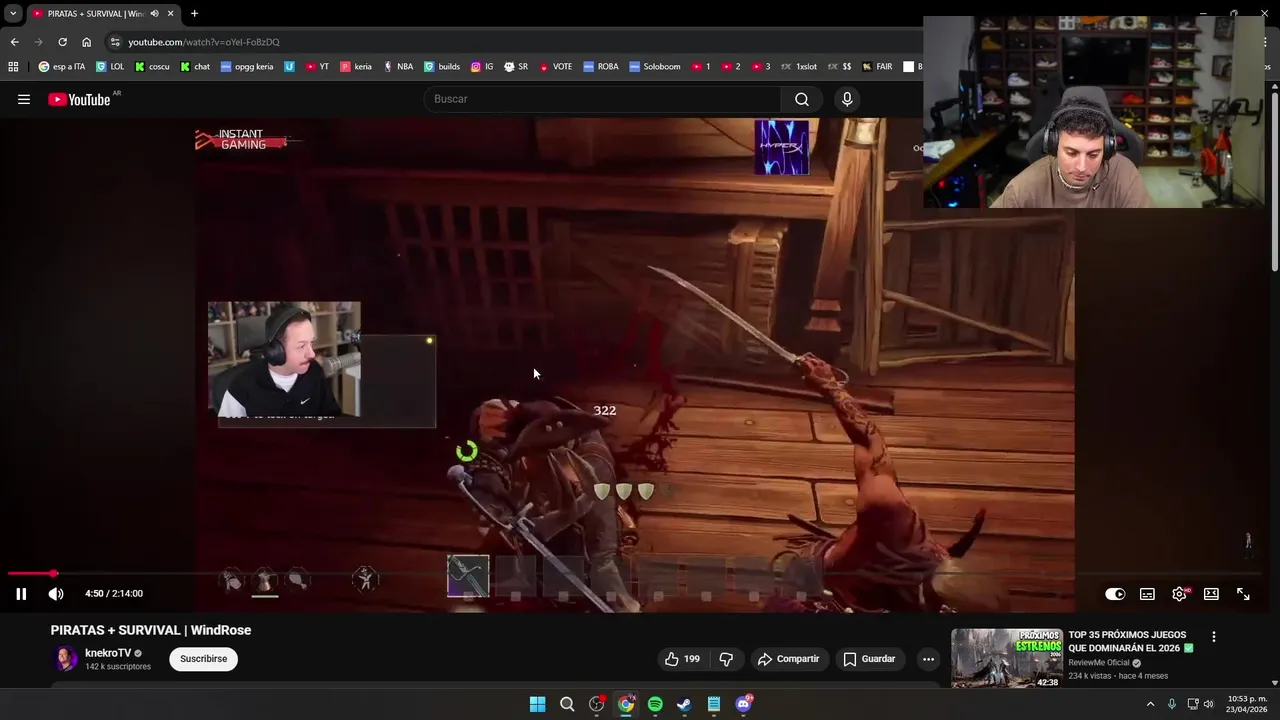
Task: Open 'TOP 35 PRÓXIMOS JUEGOS' video title
Action: (1130, 641)
